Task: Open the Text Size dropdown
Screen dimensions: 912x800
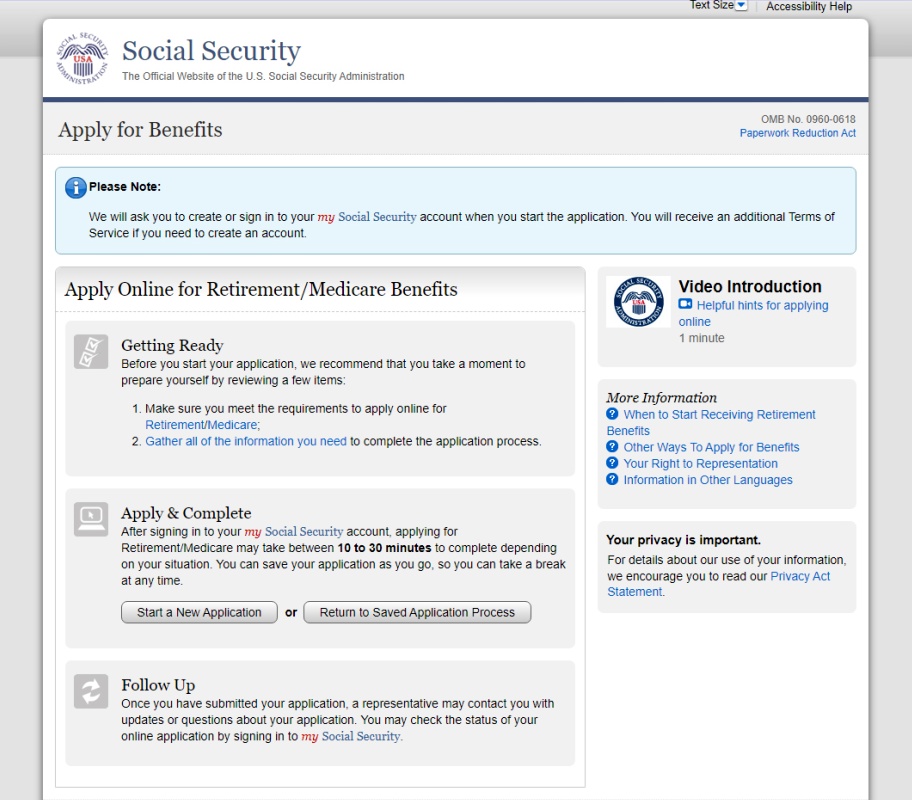Action: point(741,6)
